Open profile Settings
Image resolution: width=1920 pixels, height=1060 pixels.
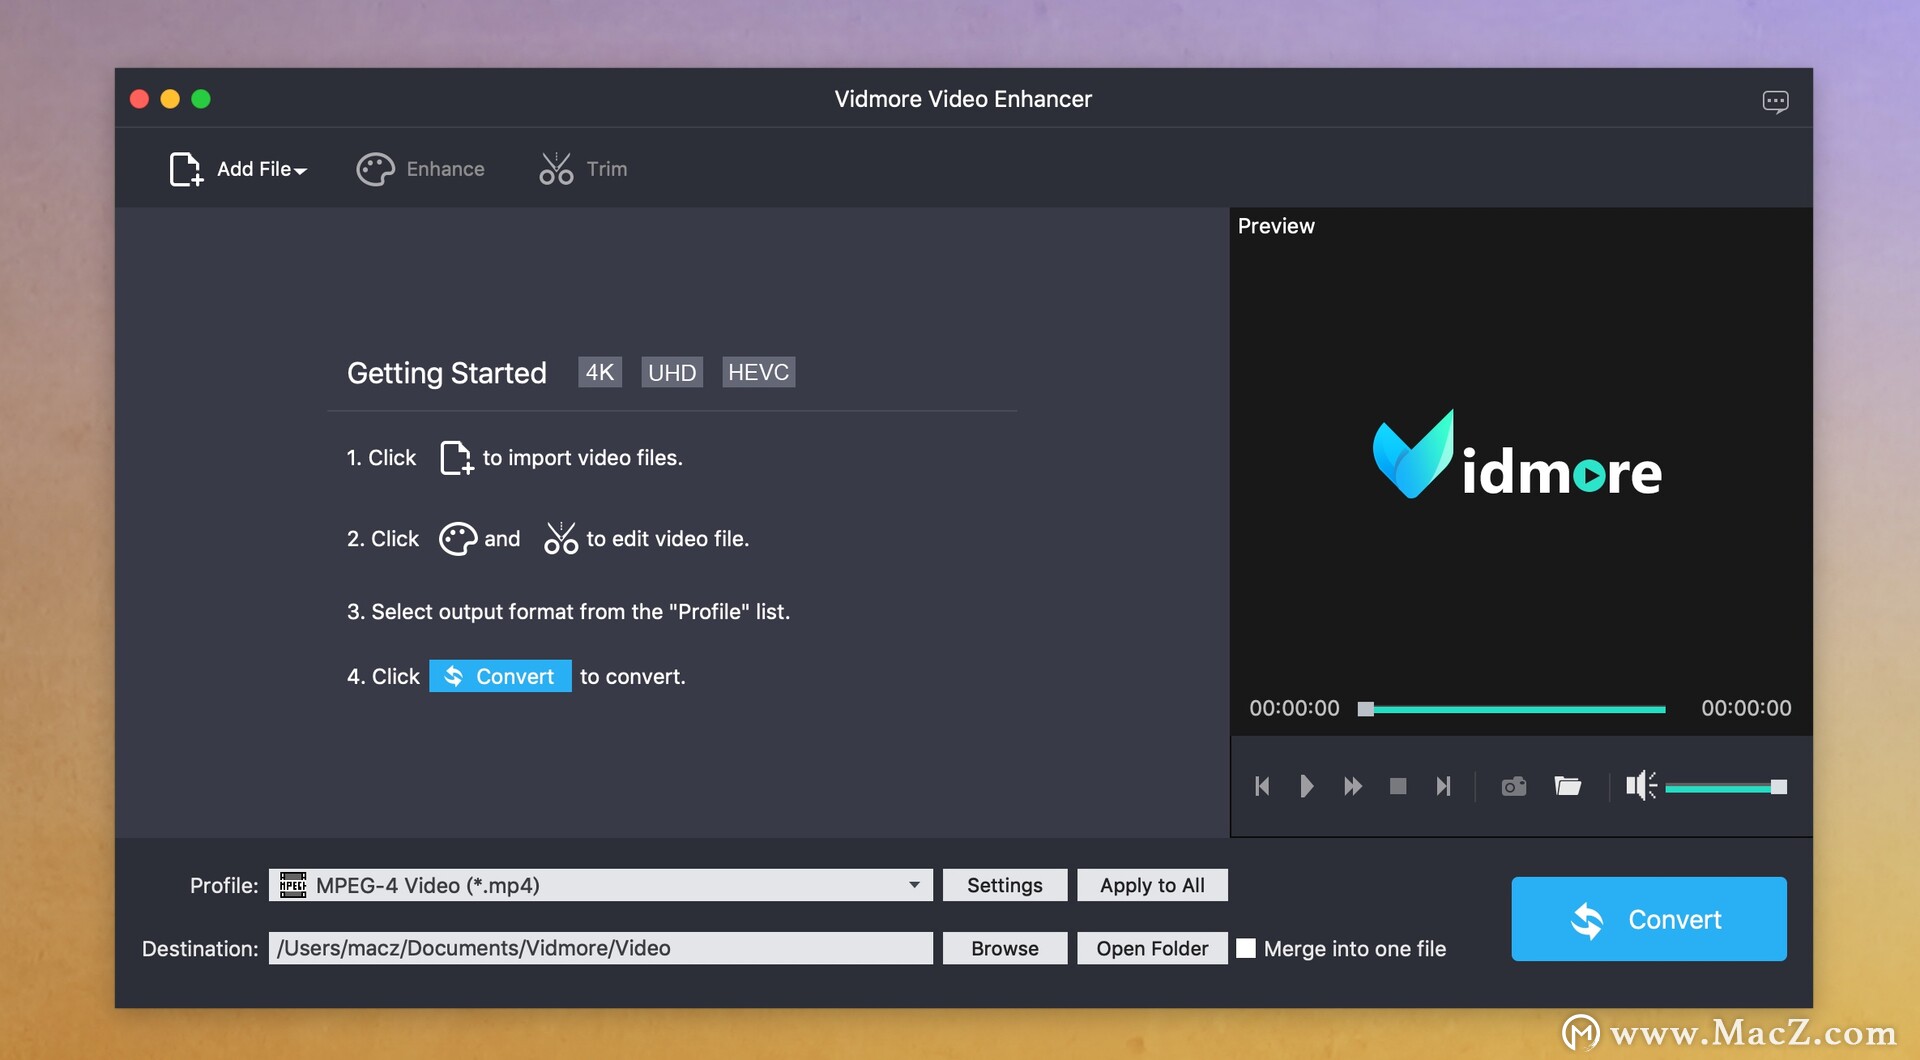point(1005,885)
